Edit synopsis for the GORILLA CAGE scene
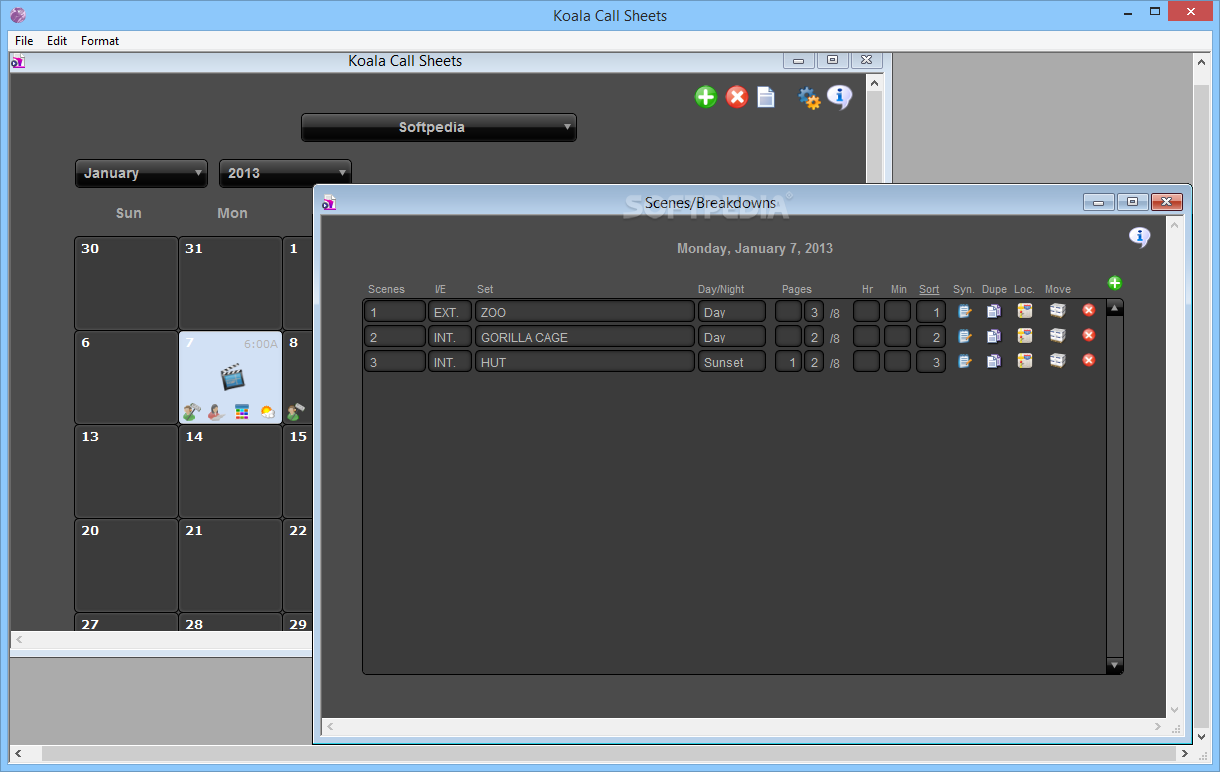This screenshot has width=1220, height=772. [964, 336]
